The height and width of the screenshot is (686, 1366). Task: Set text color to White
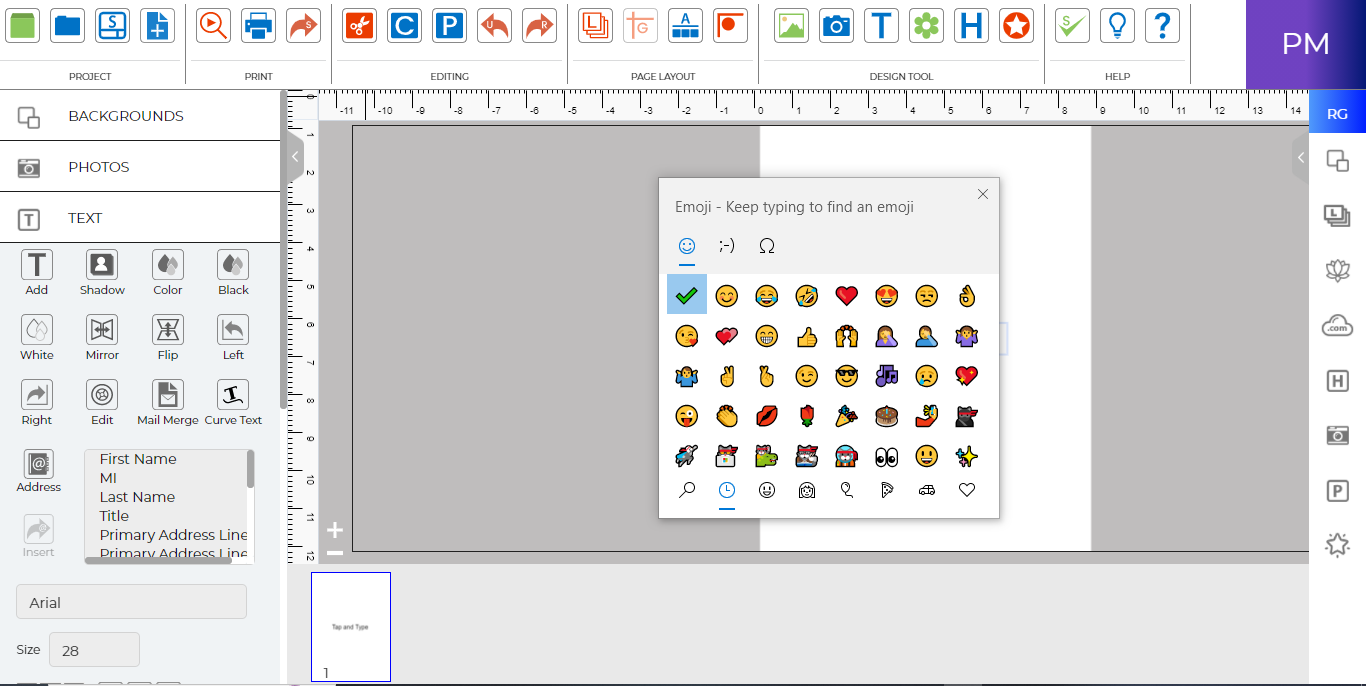point(37,338)
